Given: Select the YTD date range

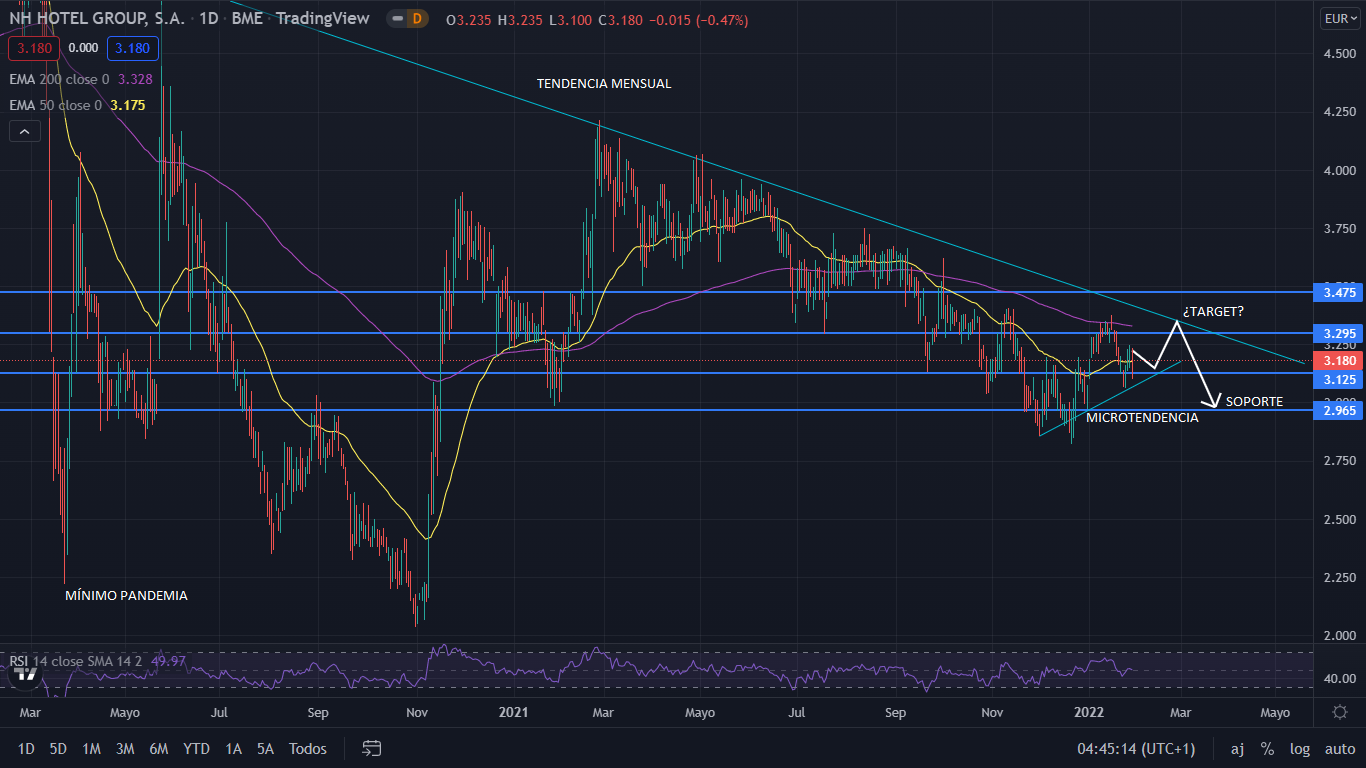Looking at the screenshot, I should [x=196, y=748].
